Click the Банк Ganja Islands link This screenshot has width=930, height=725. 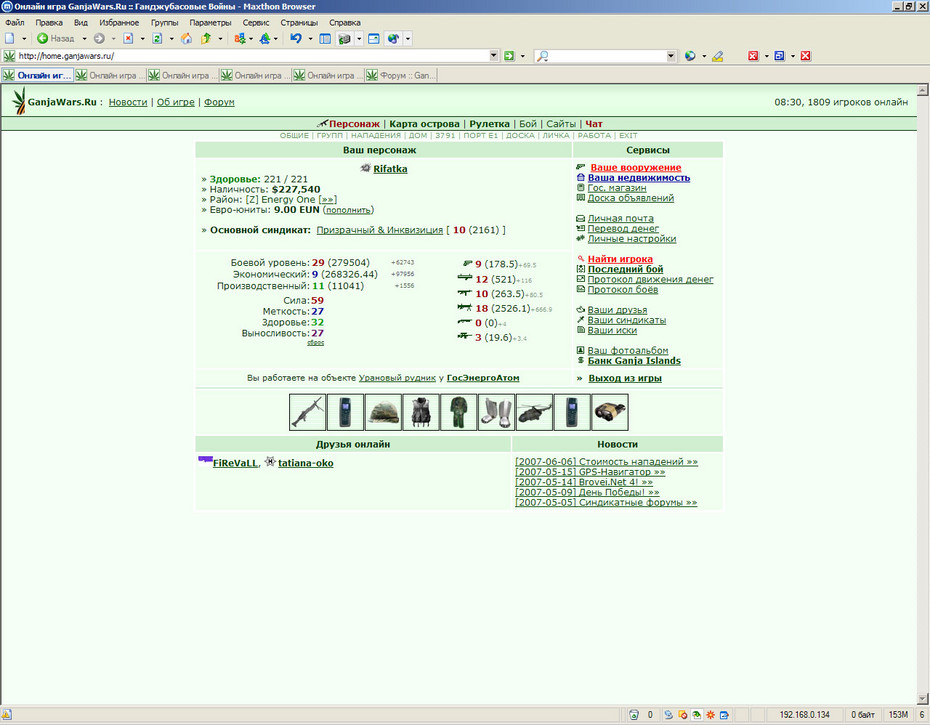click(634, 361)
